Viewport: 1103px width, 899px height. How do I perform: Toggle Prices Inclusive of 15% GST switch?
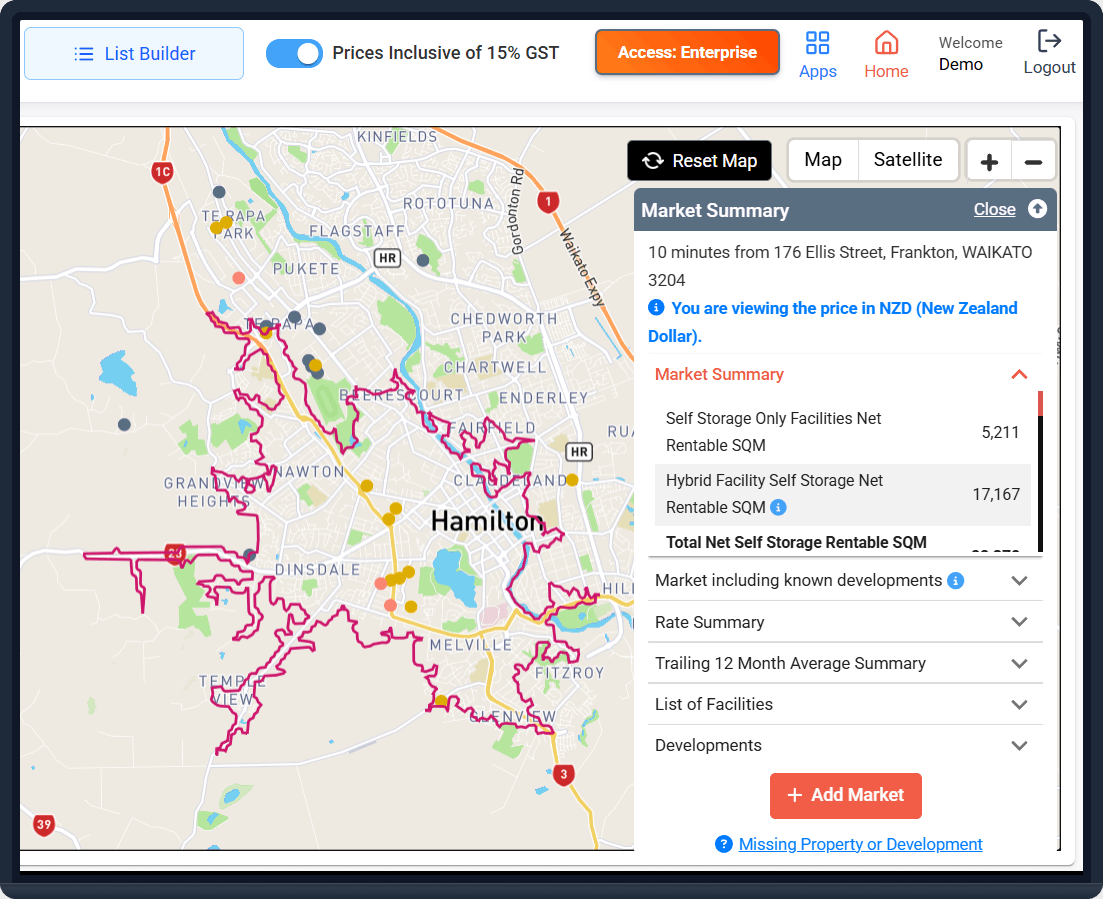pos(294,53)
